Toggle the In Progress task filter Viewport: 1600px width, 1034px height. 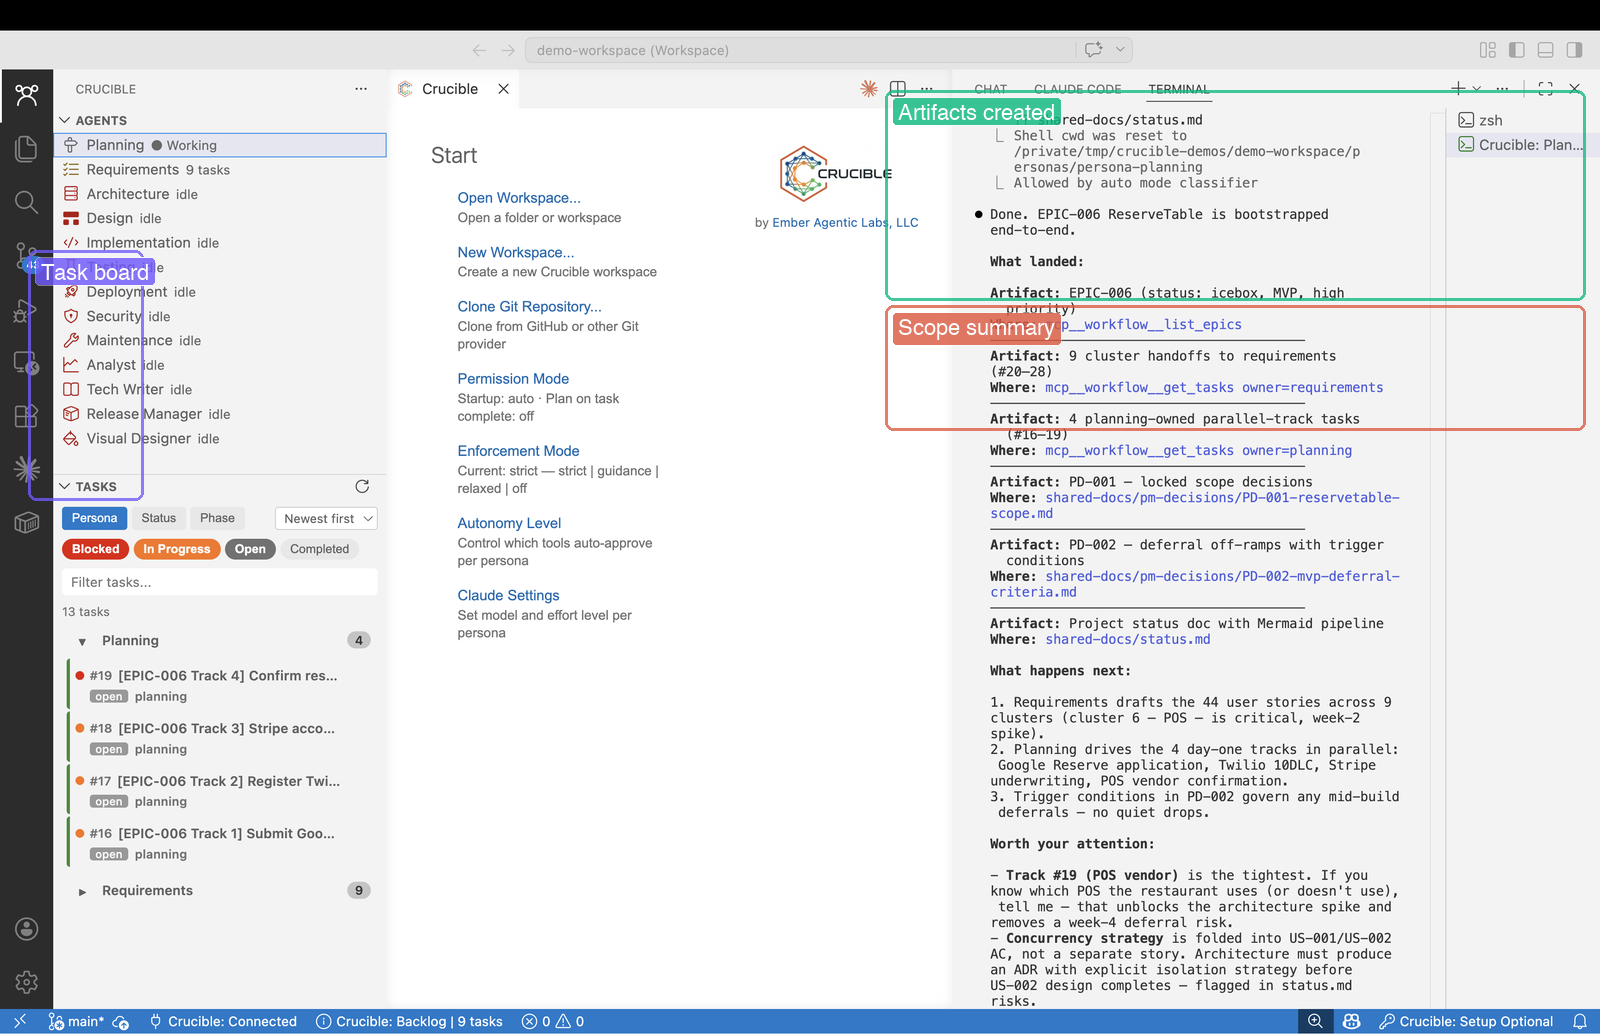[176, 549]
